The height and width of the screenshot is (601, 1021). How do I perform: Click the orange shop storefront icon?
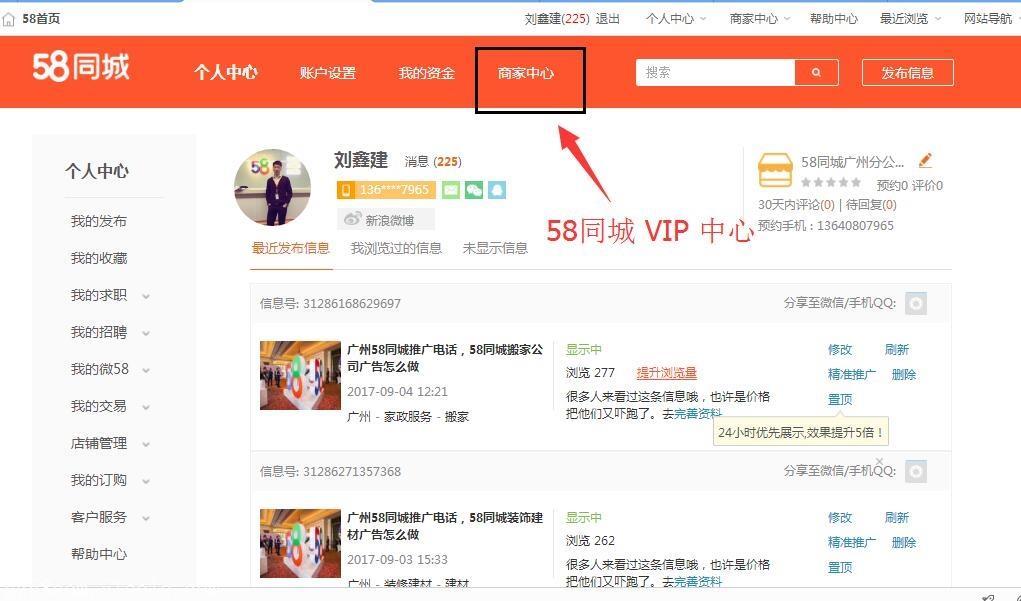pyautogui.click(x=775, y=170)
